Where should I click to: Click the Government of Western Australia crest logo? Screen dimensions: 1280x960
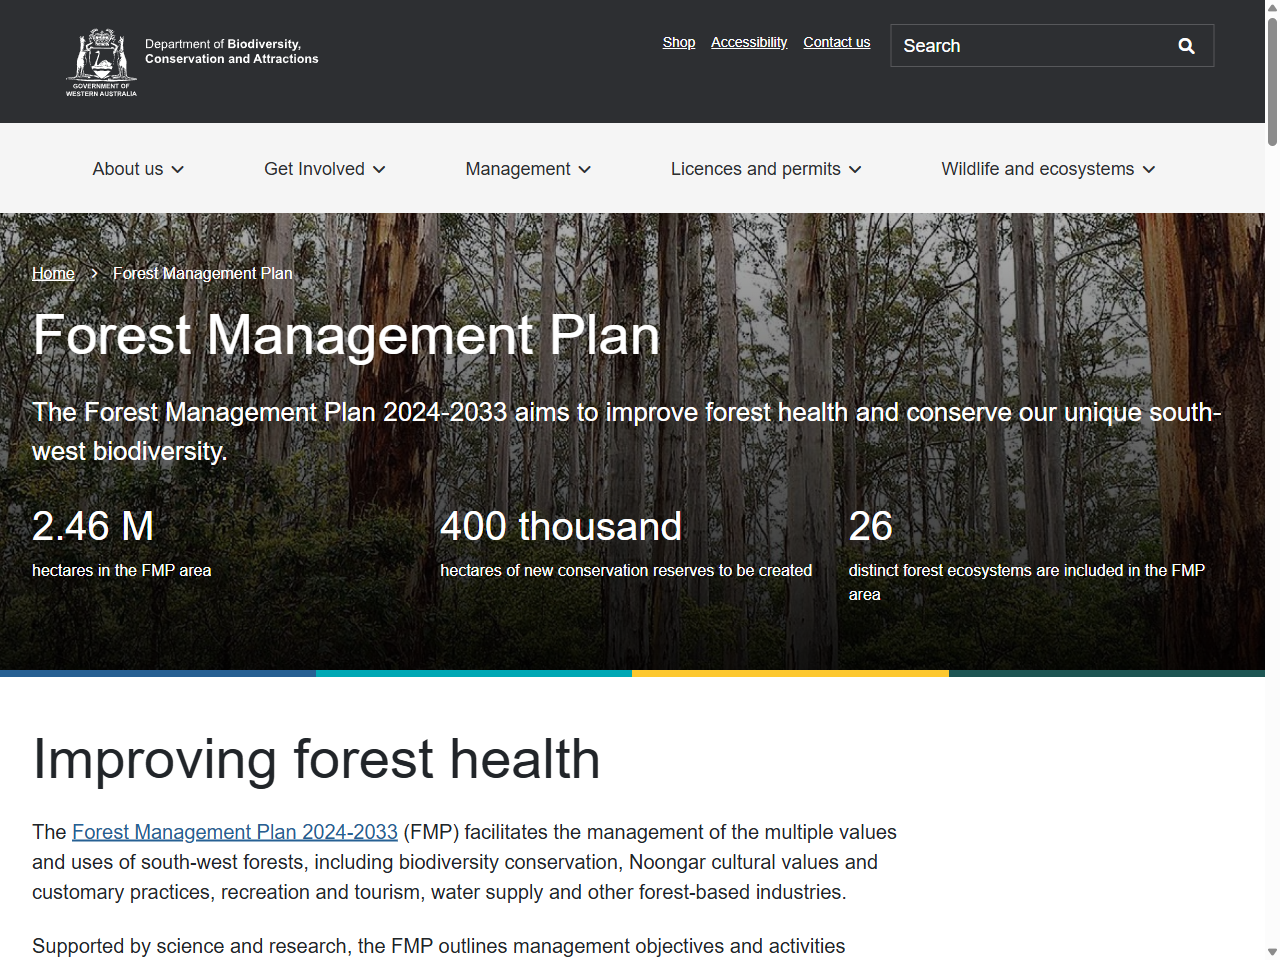[100, 61]
